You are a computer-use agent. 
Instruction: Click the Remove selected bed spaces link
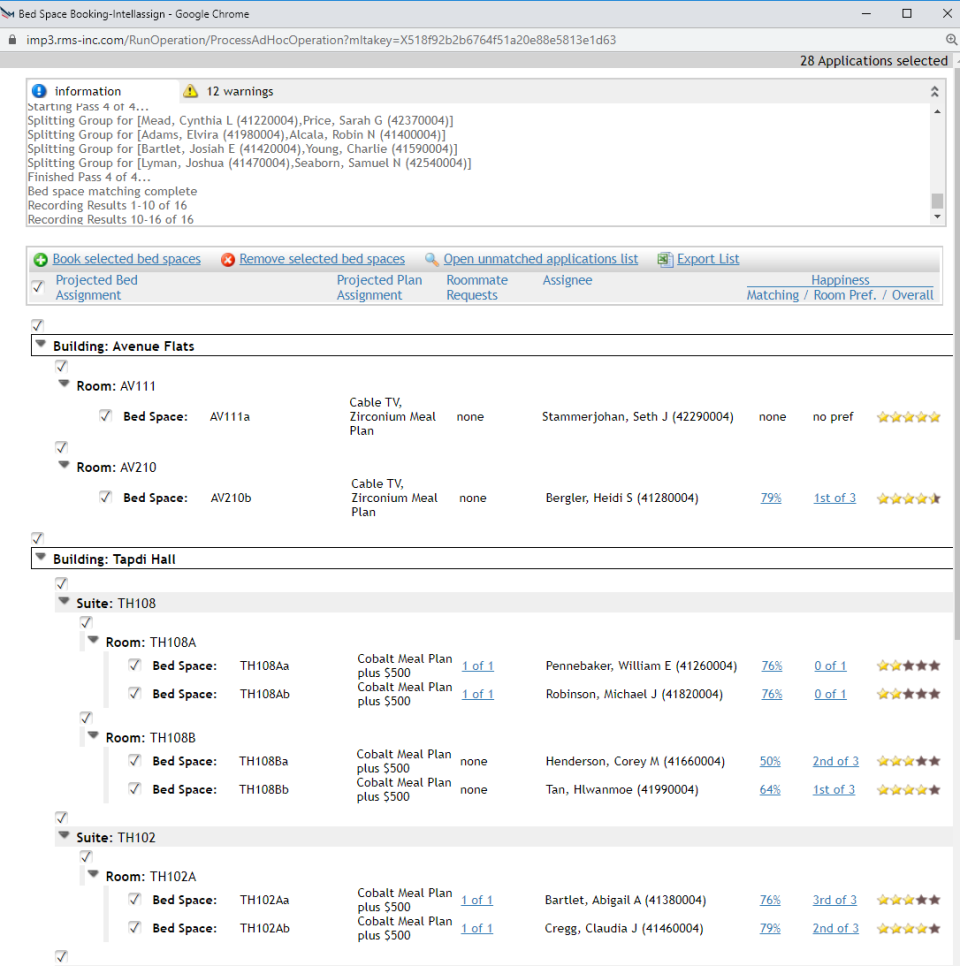pyautogui.click(x=322, y=259)
